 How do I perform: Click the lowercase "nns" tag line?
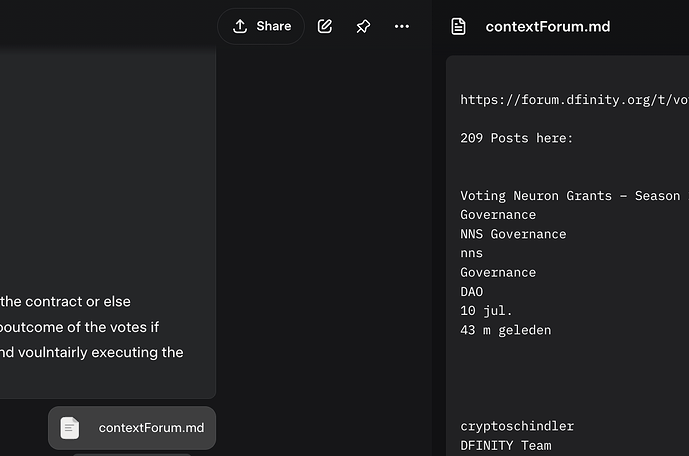[x=472, y=253]
